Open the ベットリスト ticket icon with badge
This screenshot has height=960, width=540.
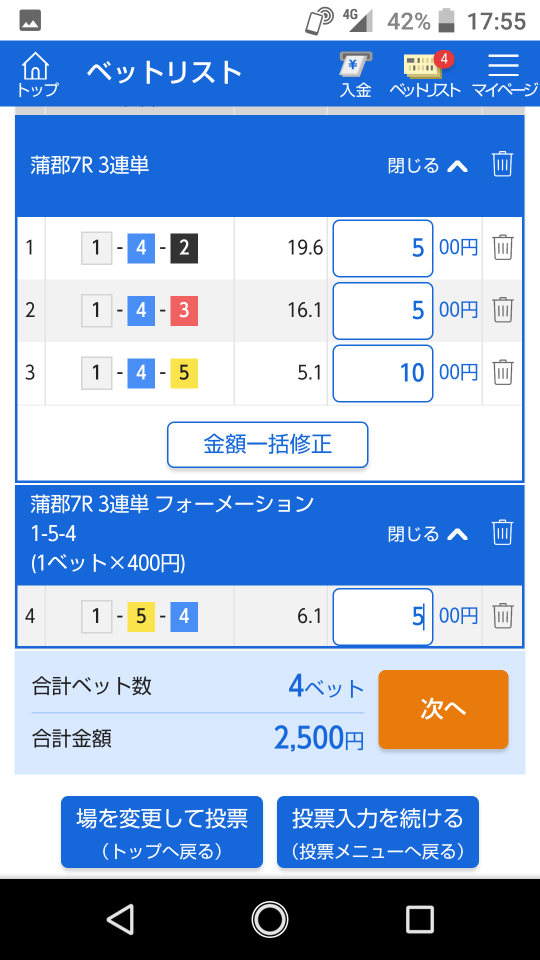point(425,74)
